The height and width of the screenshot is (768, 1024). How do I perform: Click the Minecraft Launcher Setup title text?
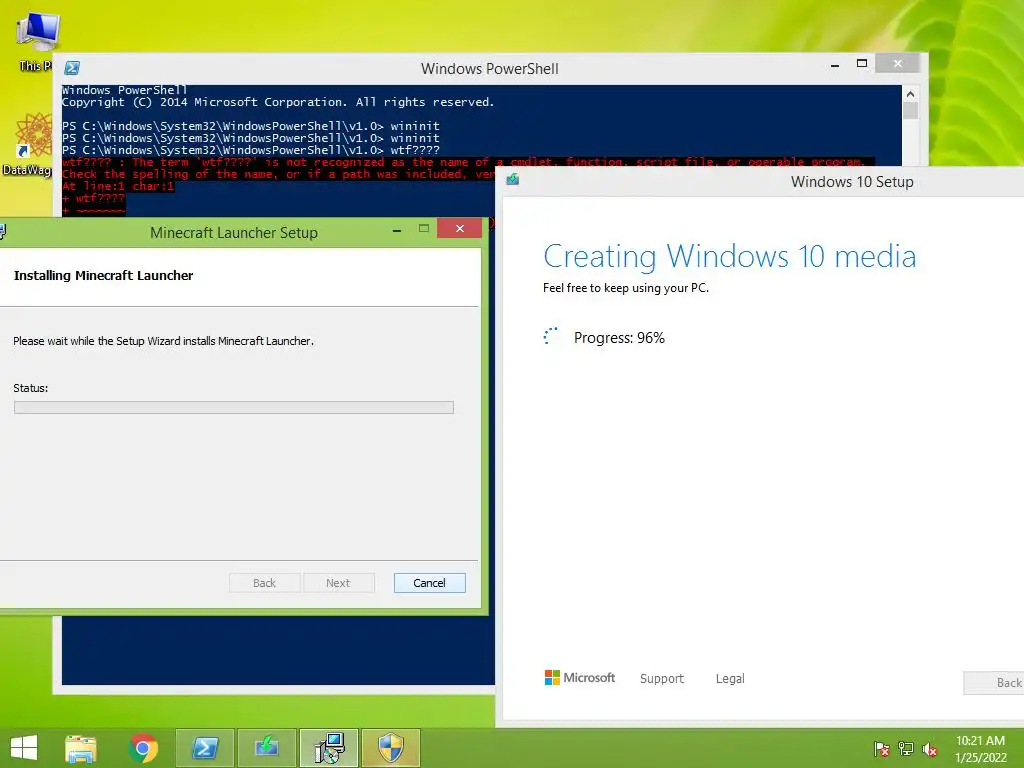click(234, 232)
